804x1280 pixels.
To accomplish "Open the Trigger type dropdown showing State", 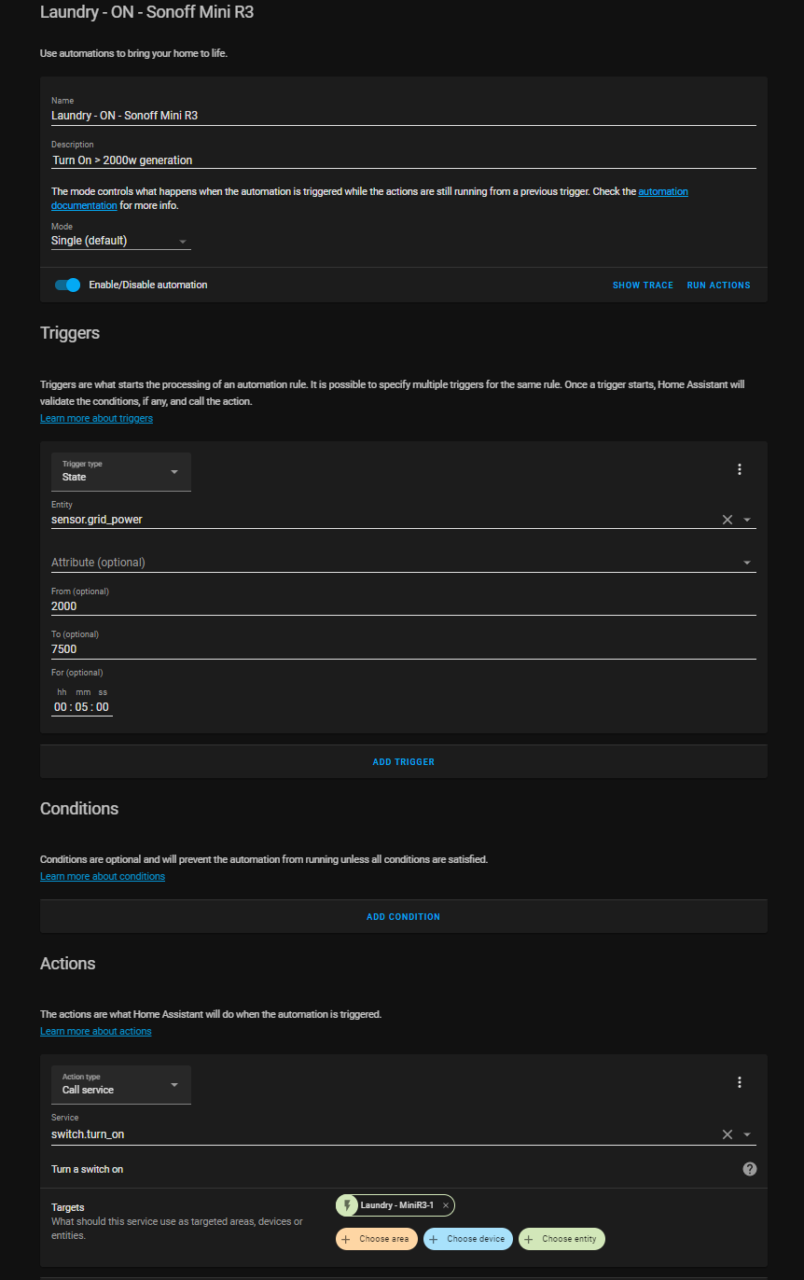I will click(120, 472).
